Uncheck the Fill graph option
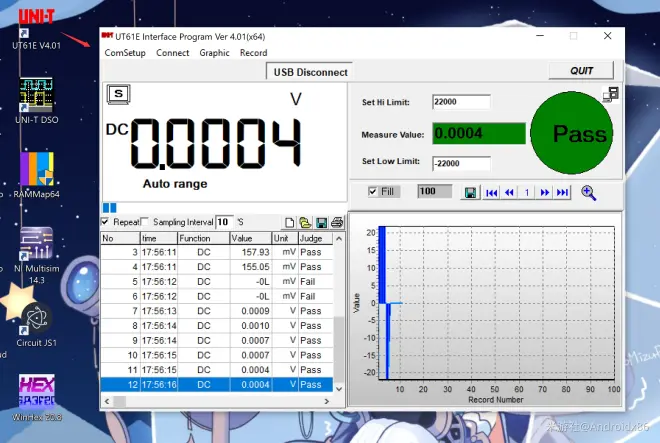660x443 pixels. click(373, 191)
